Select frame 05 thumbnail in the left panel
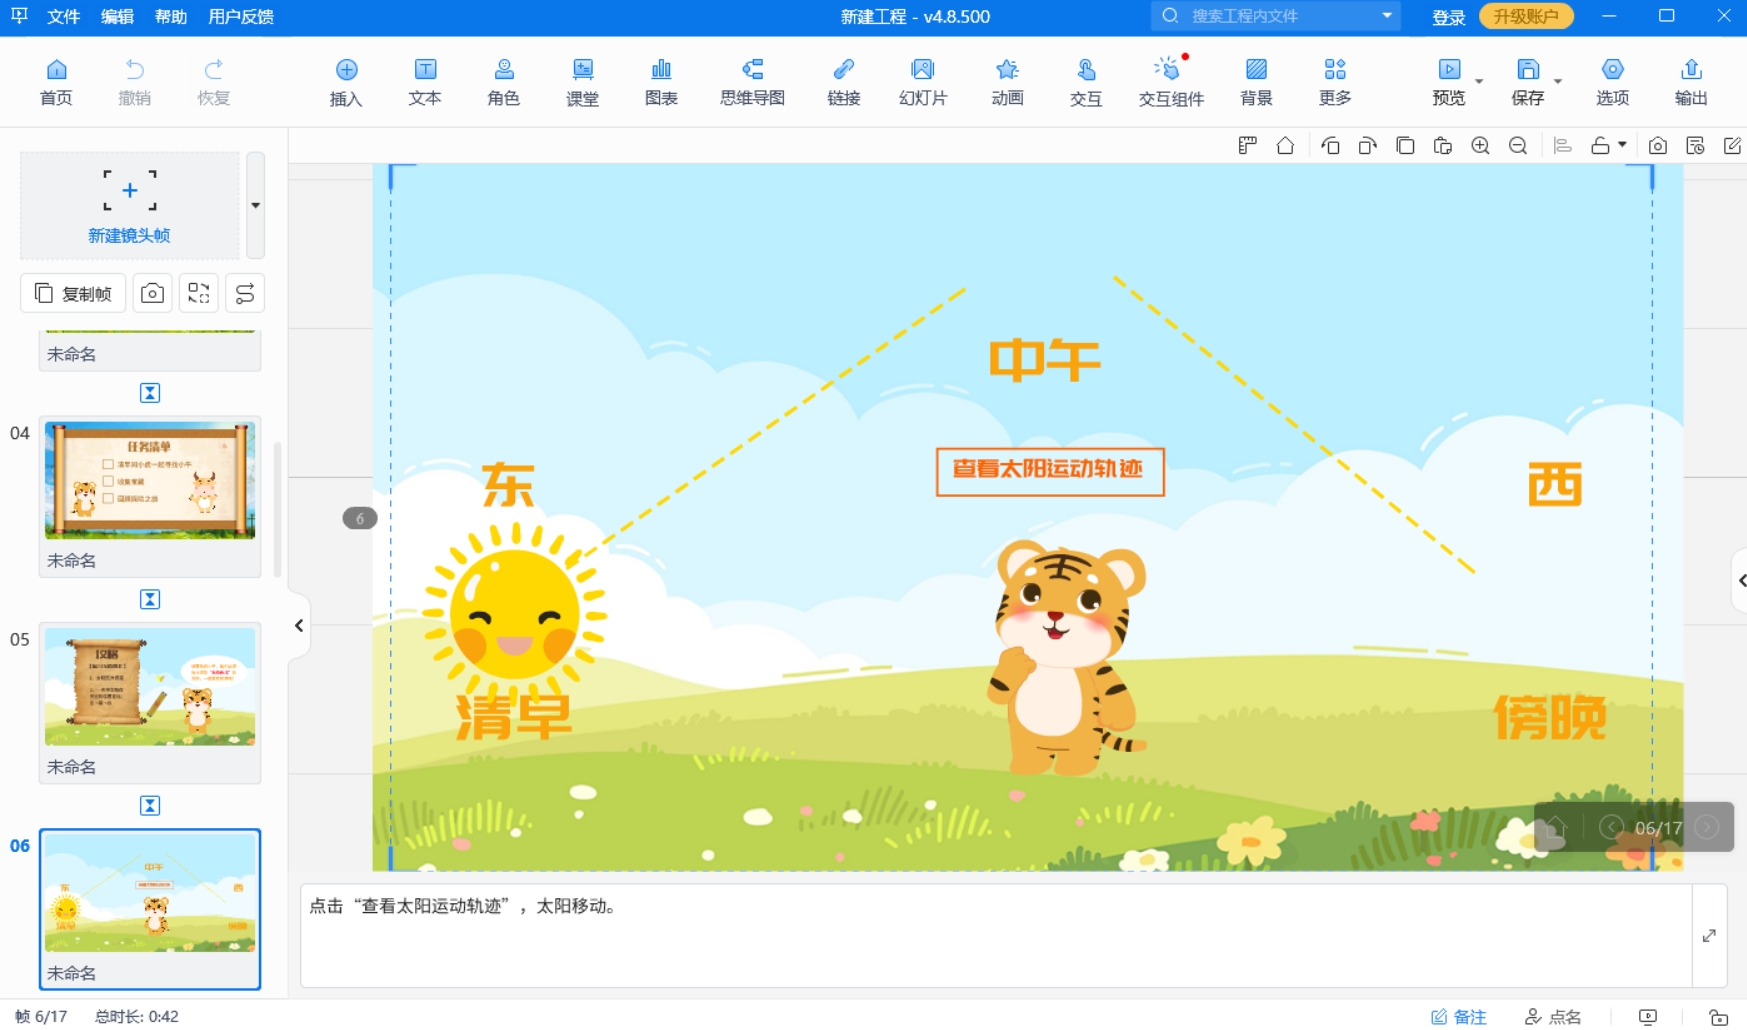1747x1030 pixels. point(149,687)
